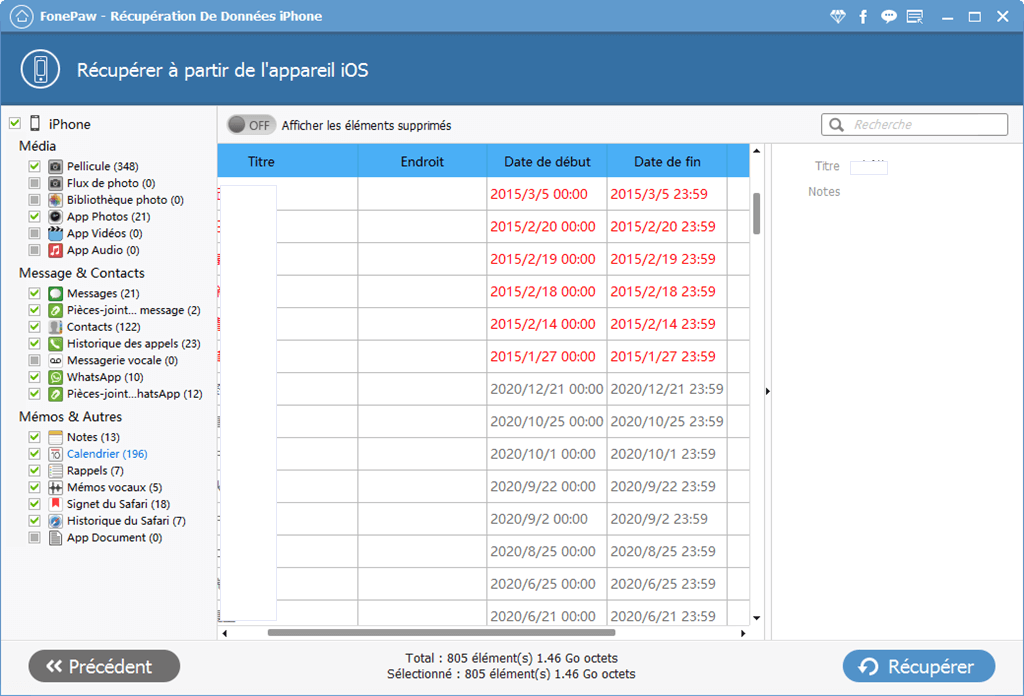Screen dimensions: 1024x696
Task: Uncheck the Messages (21) checkbox
Action: pyautogui.click(x=35, y=294)
